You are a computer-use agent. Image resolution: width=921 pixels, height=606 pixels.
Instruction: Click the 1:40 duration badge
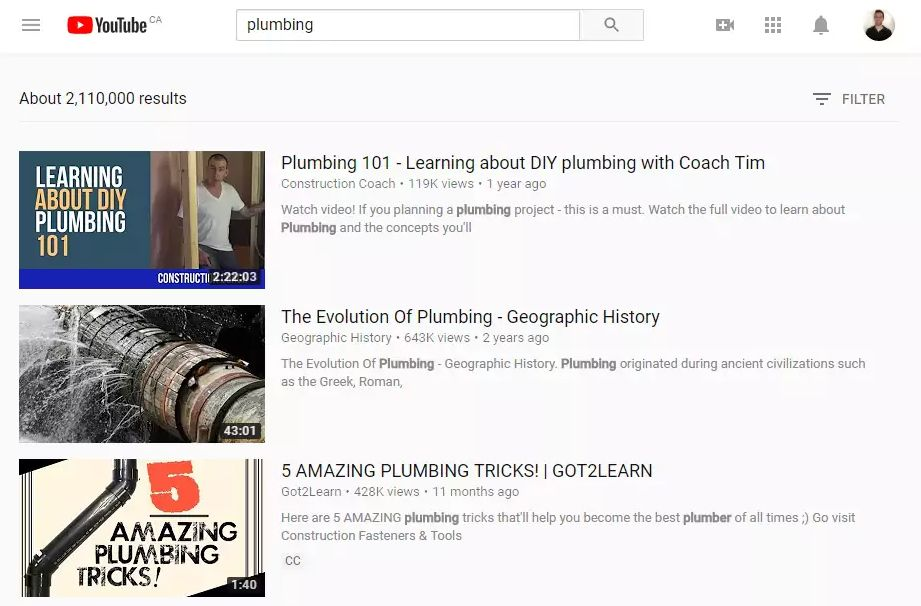coord(244,584)
